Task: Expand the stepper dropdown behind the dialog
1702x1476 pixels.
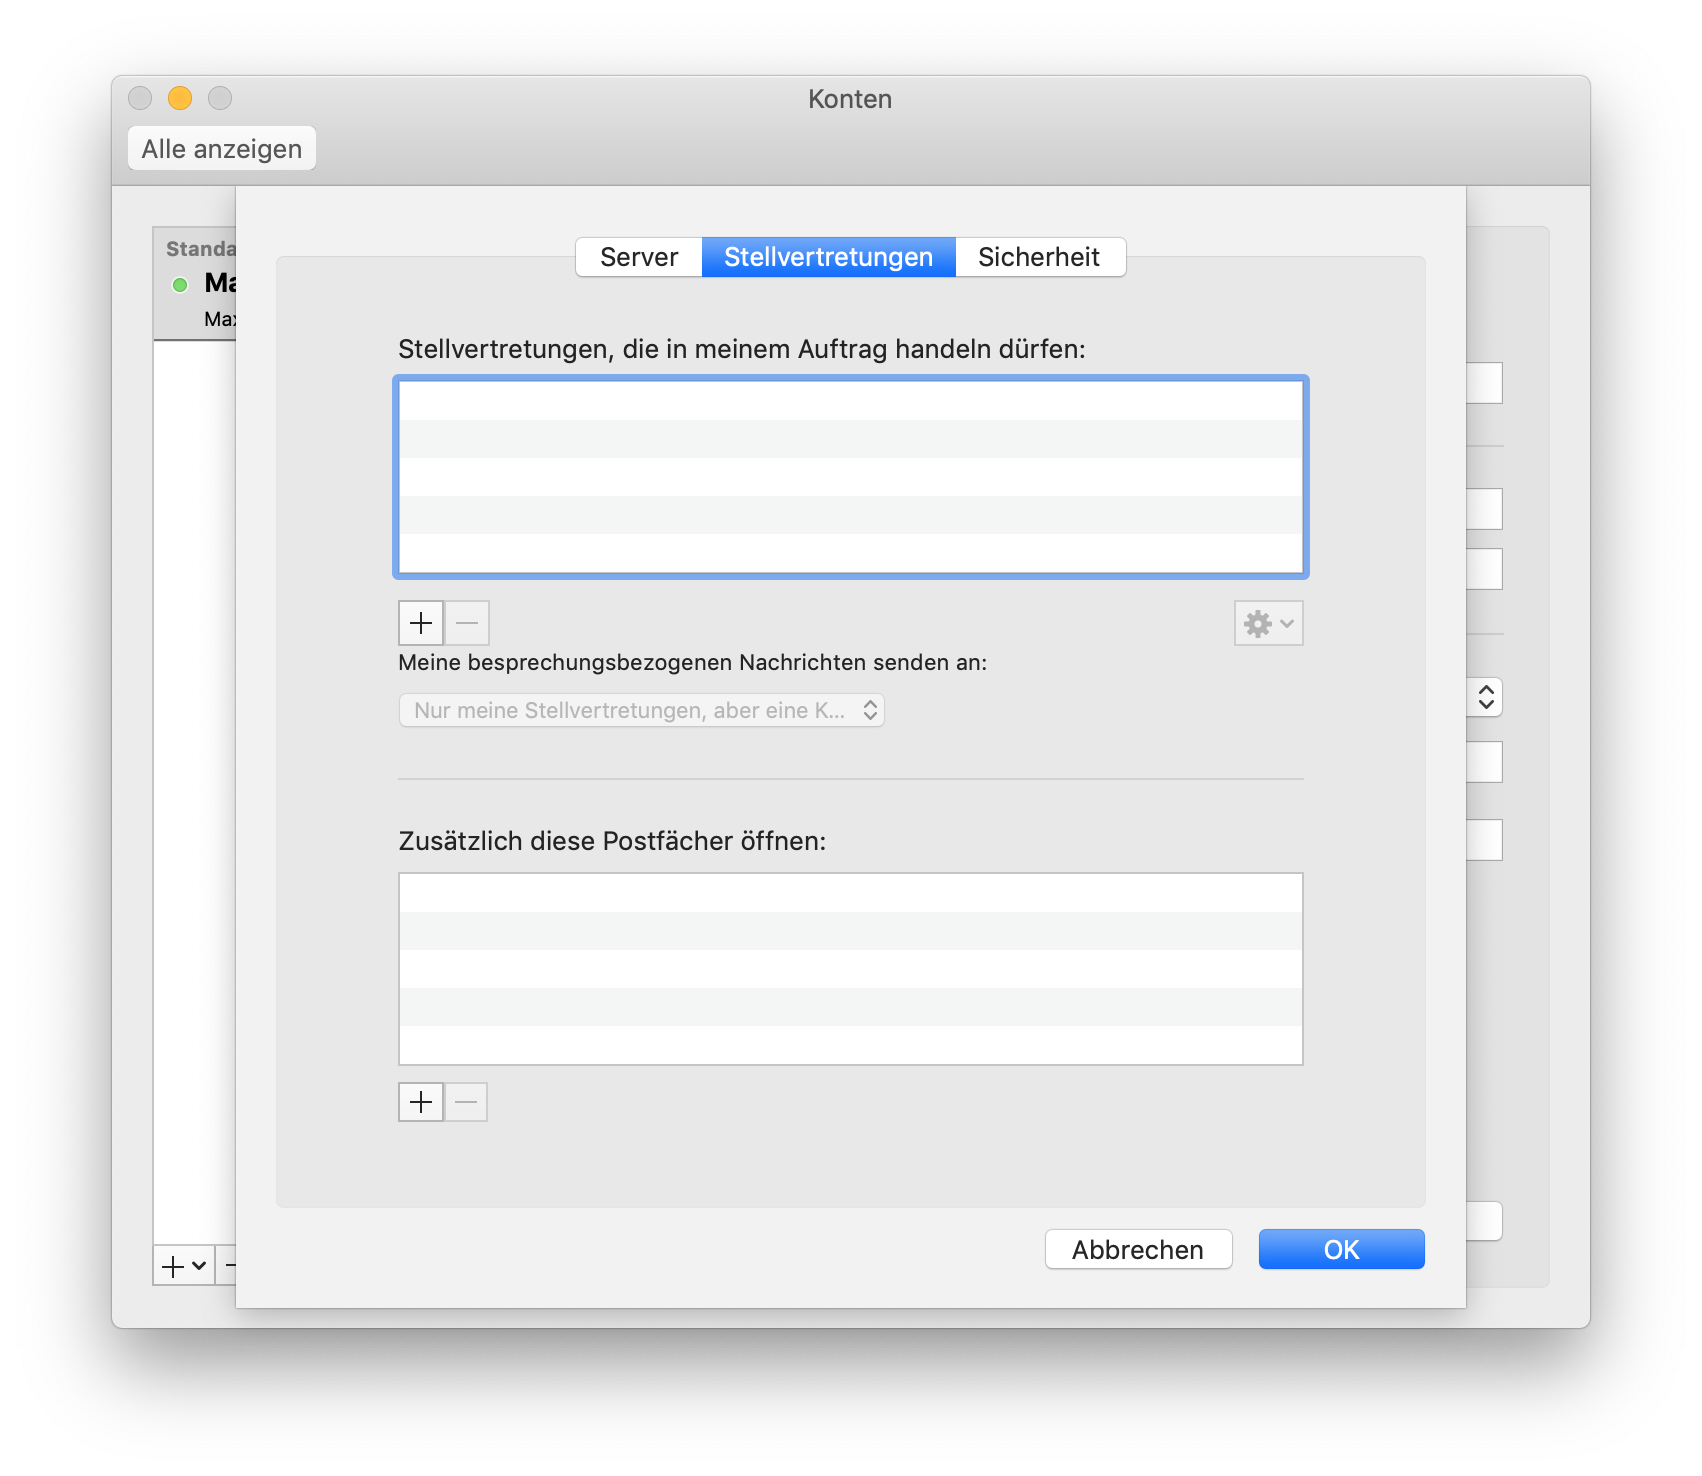Action: [1486, 697]
